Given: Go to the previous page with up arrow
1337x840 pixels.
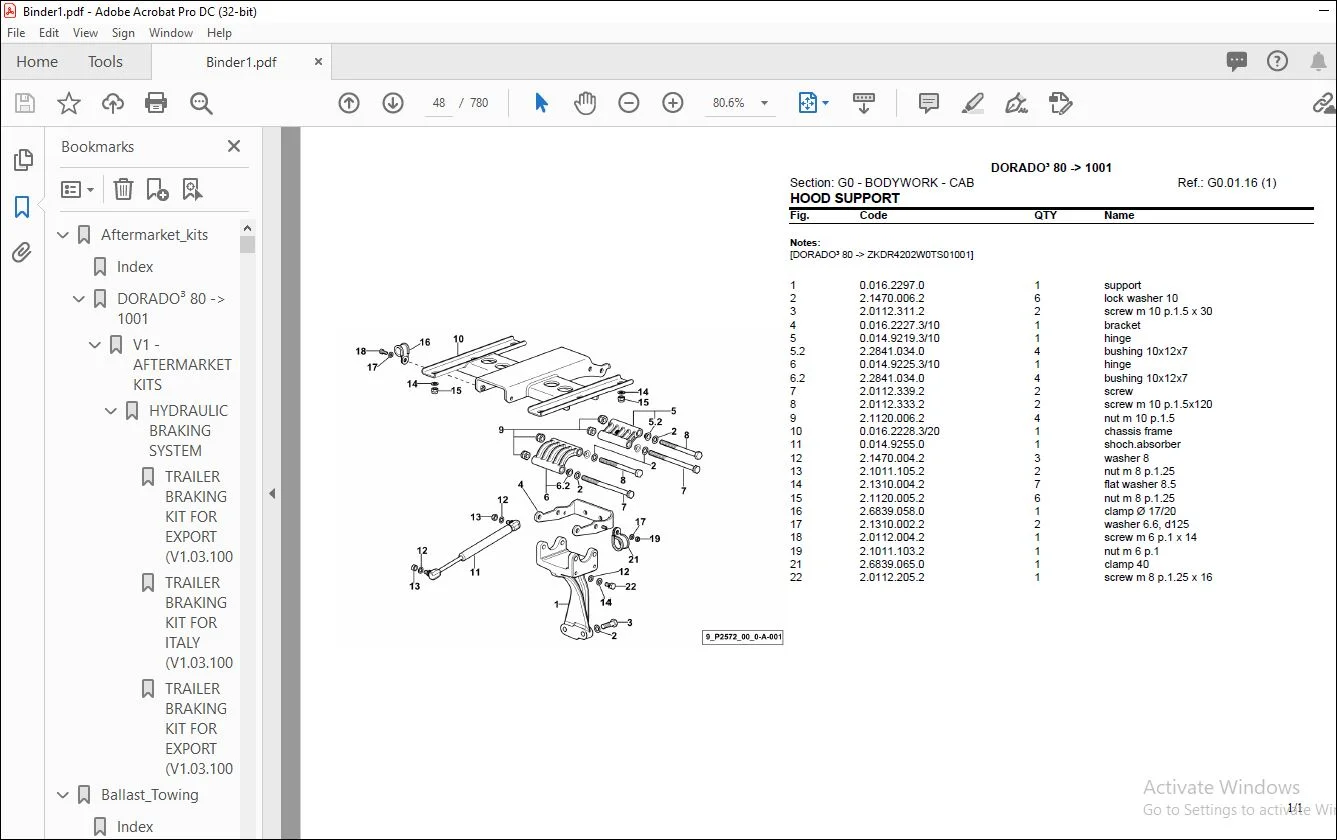Looking at the screenshot, I should point(349,103).
